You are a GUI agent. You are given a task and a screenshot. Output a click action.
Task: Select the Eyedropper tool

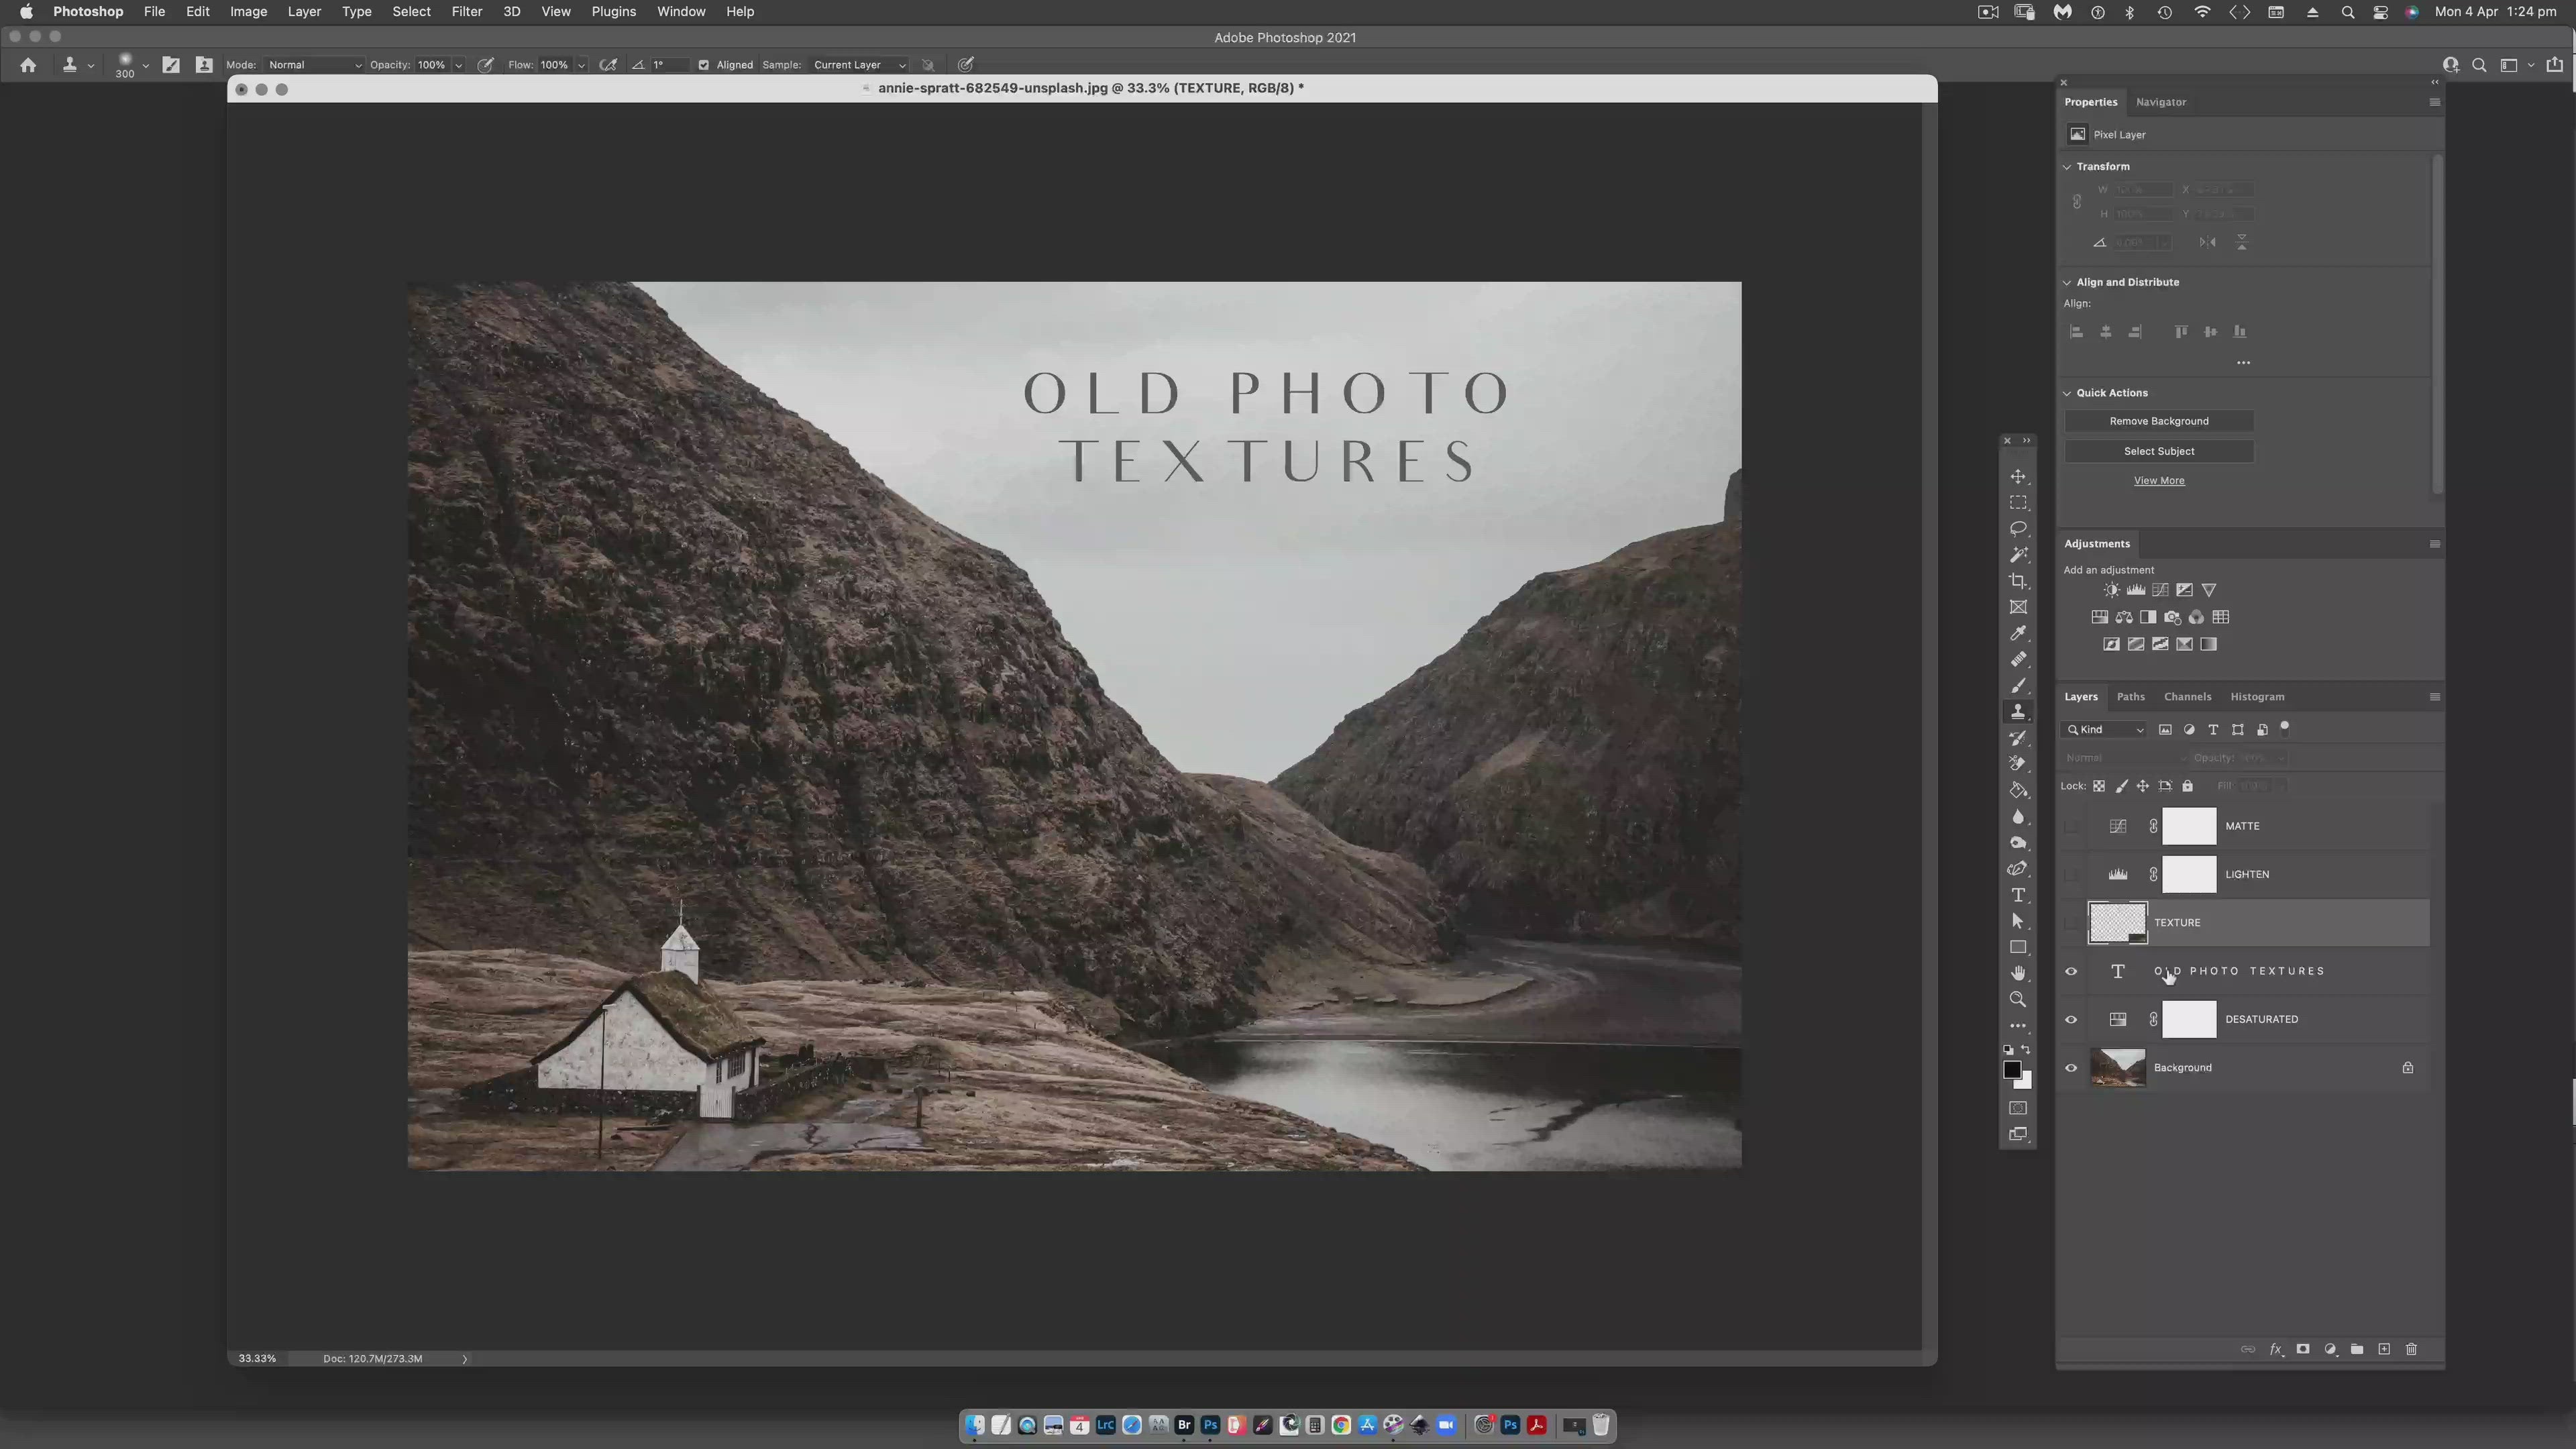(x=2018, y=633)
